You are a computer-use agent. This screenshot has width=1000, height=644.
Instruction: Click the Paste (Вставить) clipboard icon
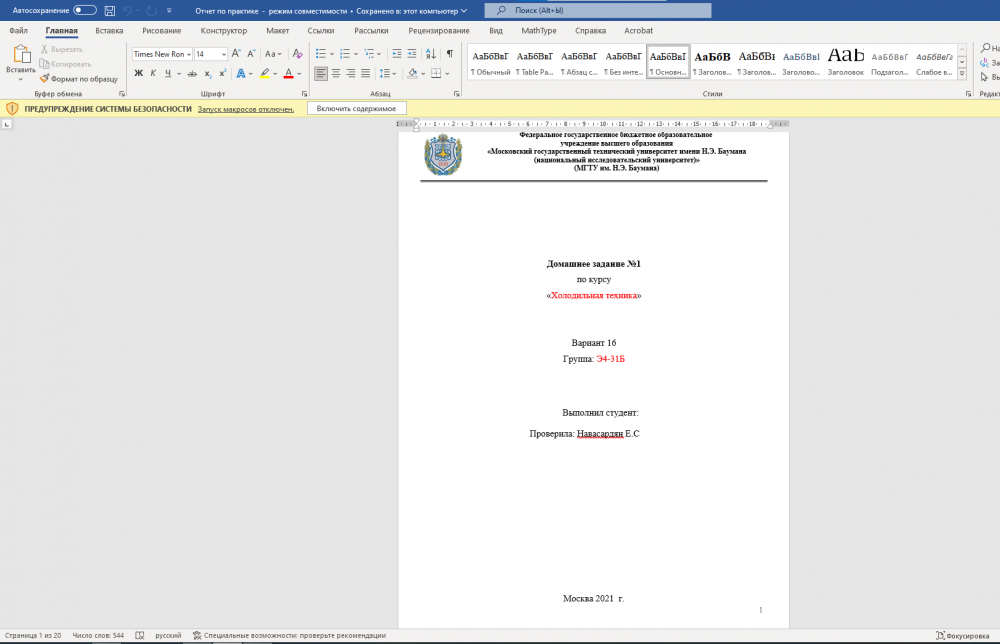(x=21, y=54)
